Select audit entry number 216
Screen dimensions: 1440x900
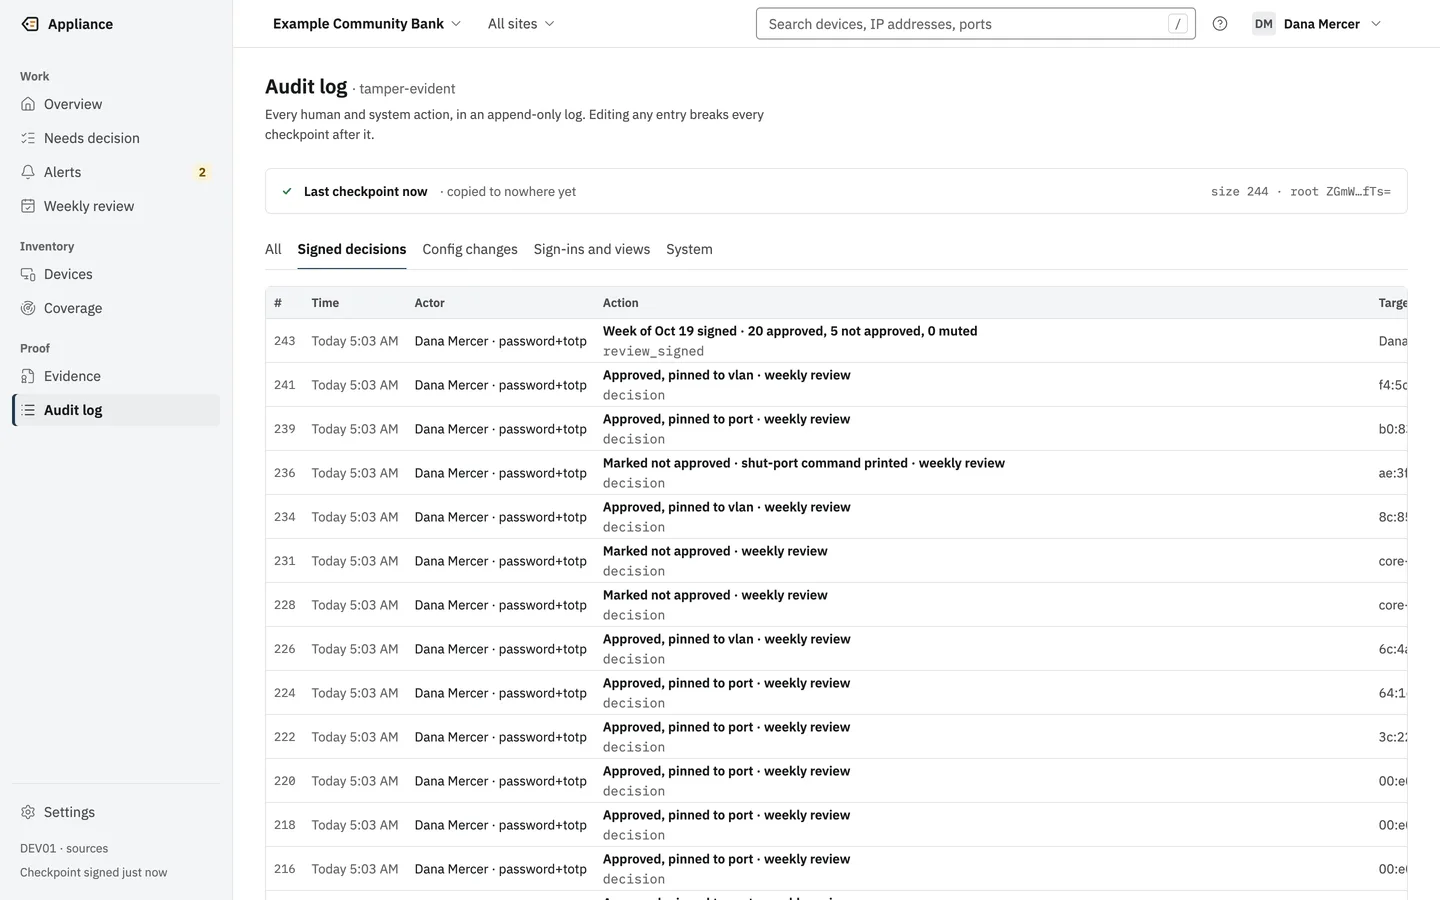coord(836,869)
